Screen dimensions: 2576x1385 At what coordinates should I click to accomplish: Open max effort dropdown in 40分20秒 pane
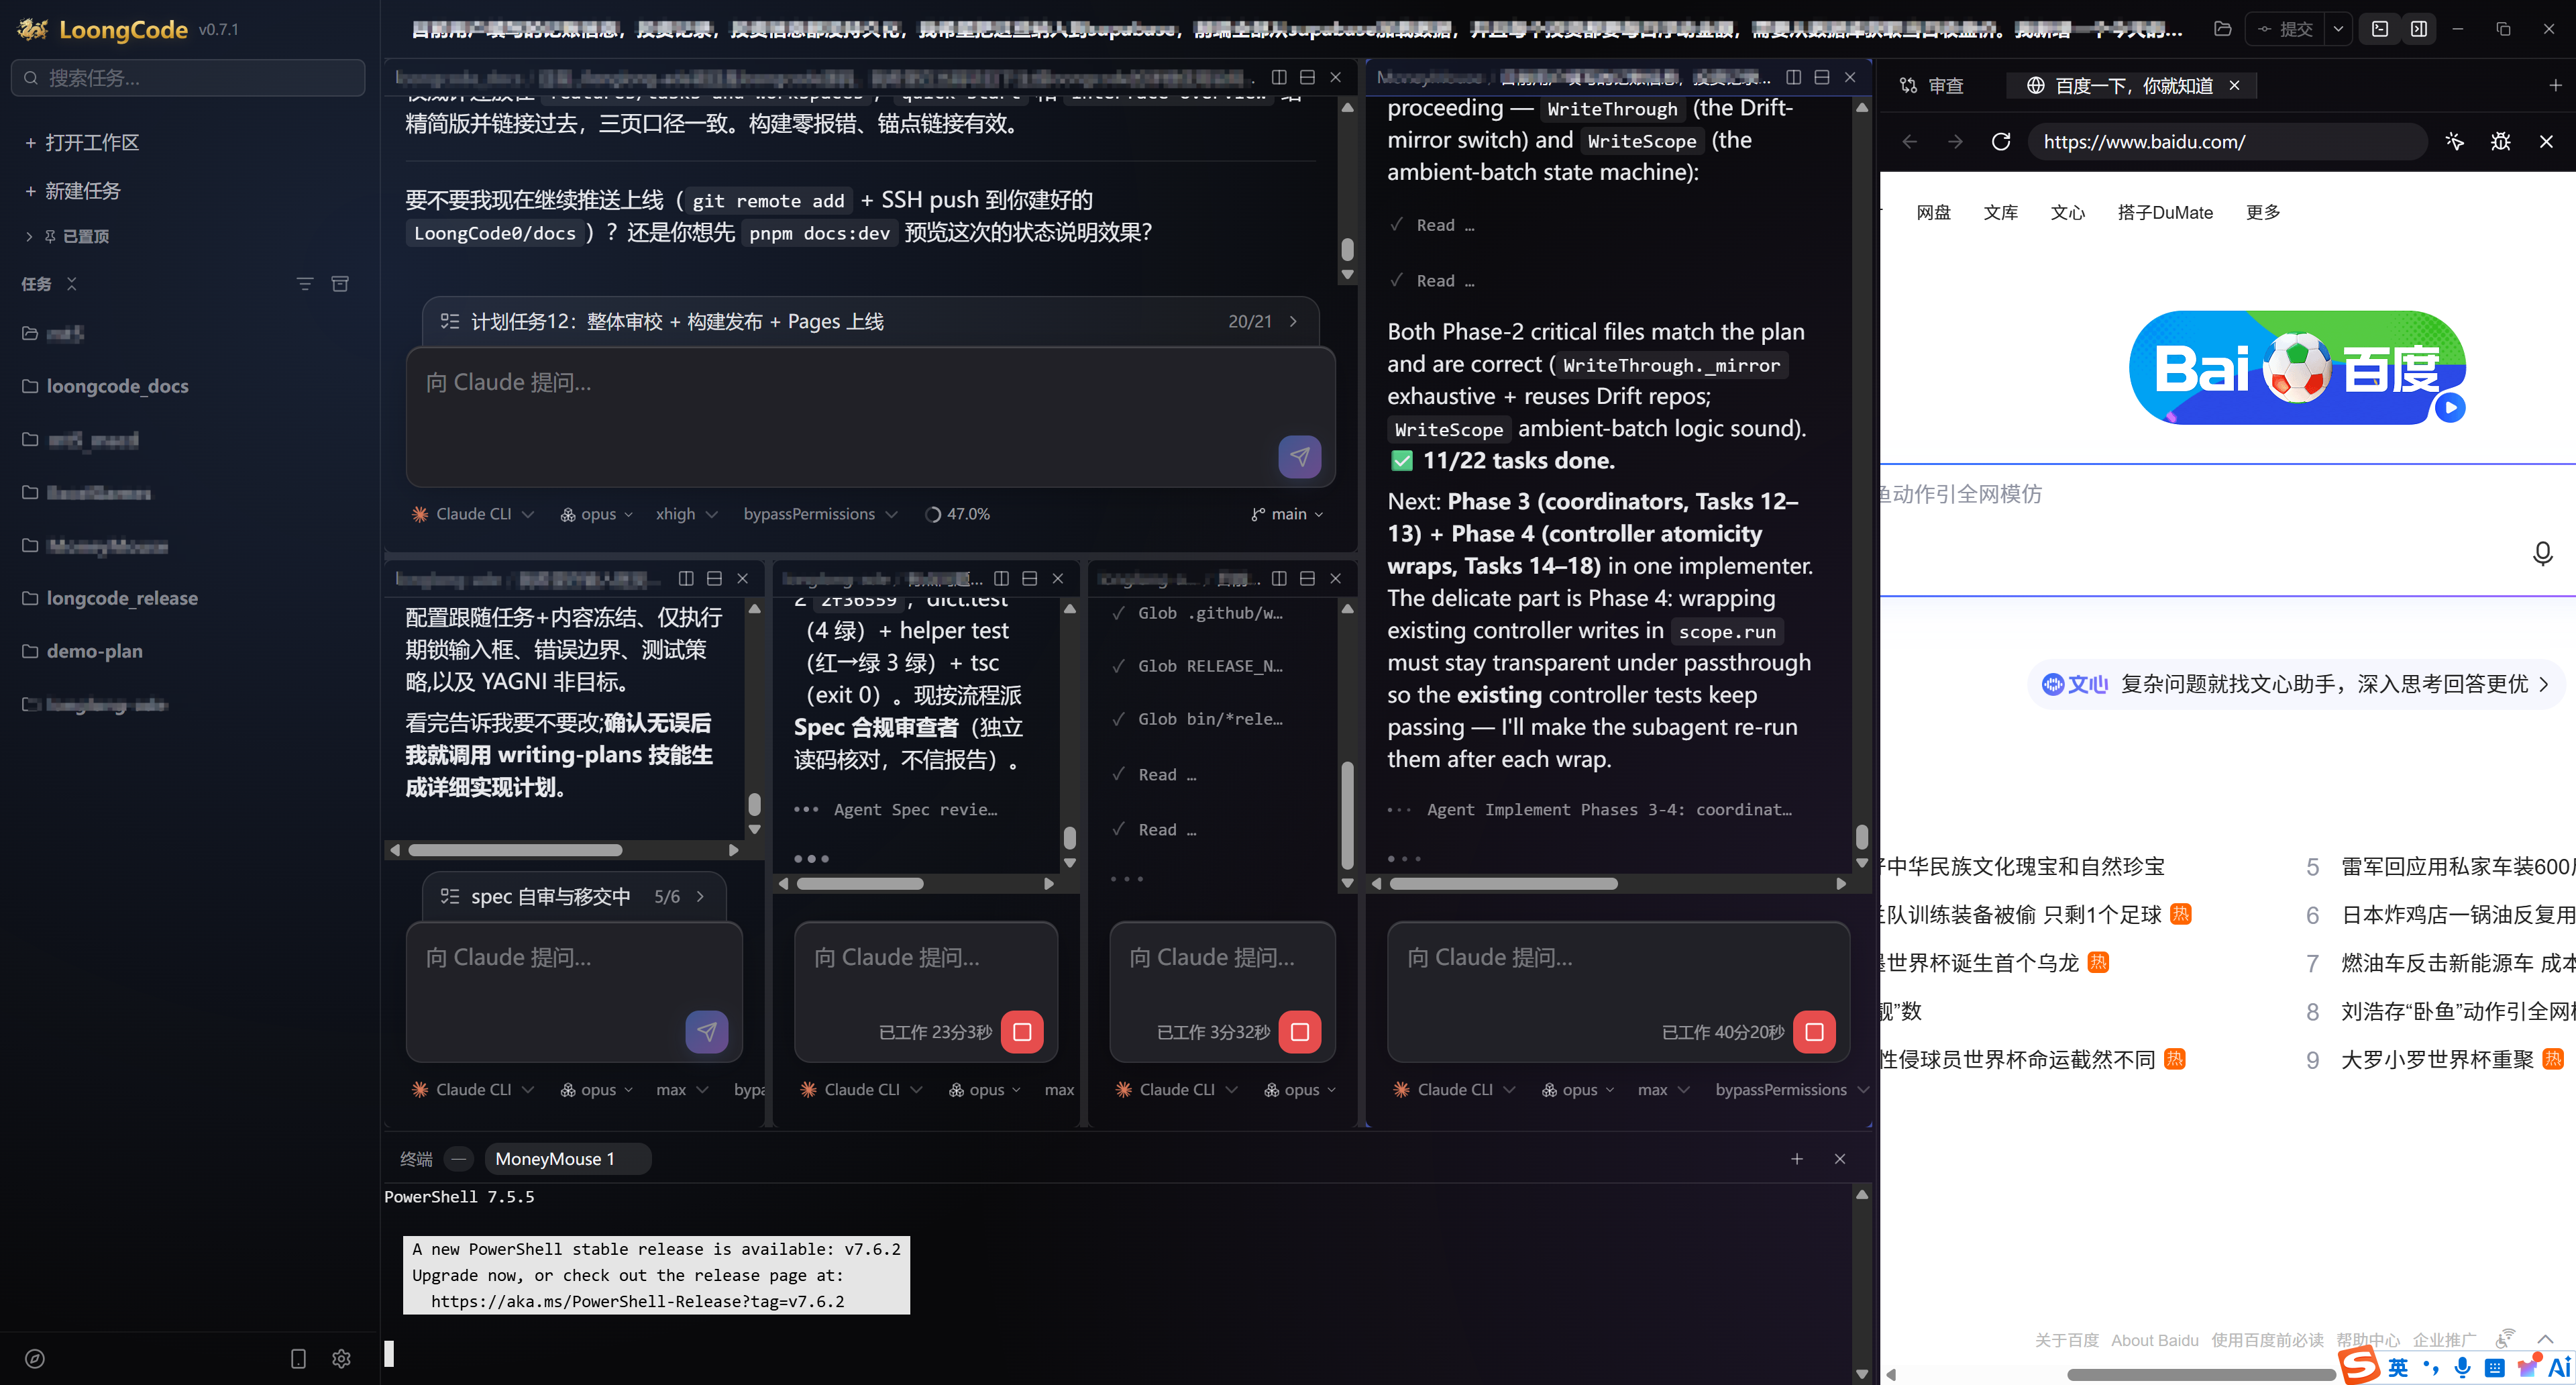click(1663, 1089)
